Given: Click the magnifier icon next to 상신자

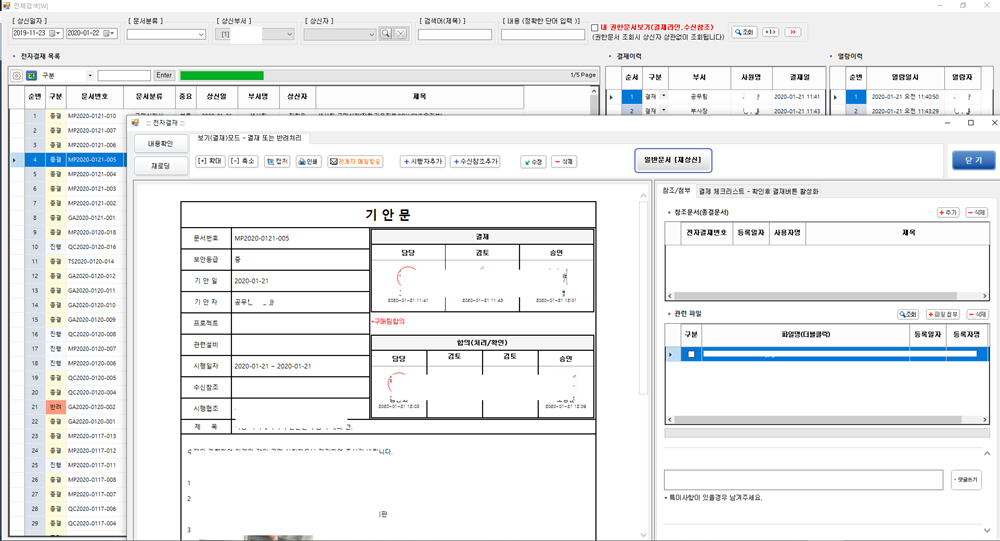Looking at the screenshot, I should 386,34.
